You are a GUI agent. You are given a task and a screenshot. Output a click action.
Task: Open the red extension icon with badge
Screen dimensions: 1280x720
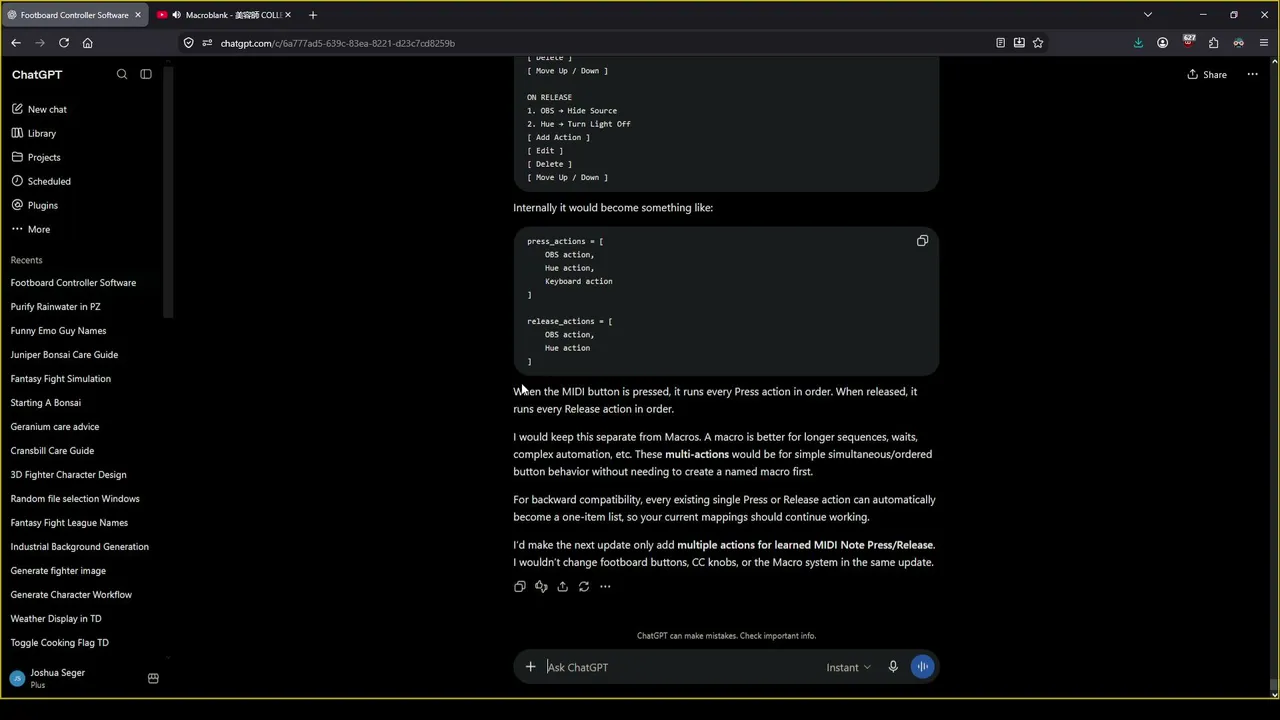[1188, 42]
